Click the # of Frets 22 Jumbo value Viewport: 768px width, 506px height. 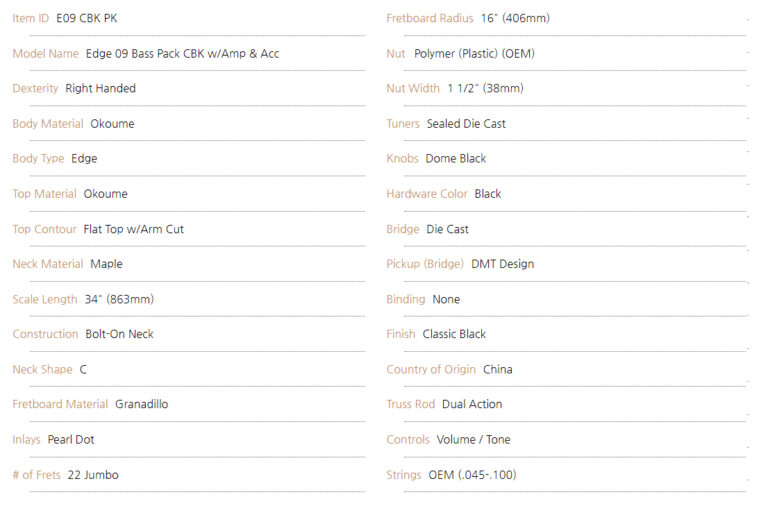click(x=93, y=475)
